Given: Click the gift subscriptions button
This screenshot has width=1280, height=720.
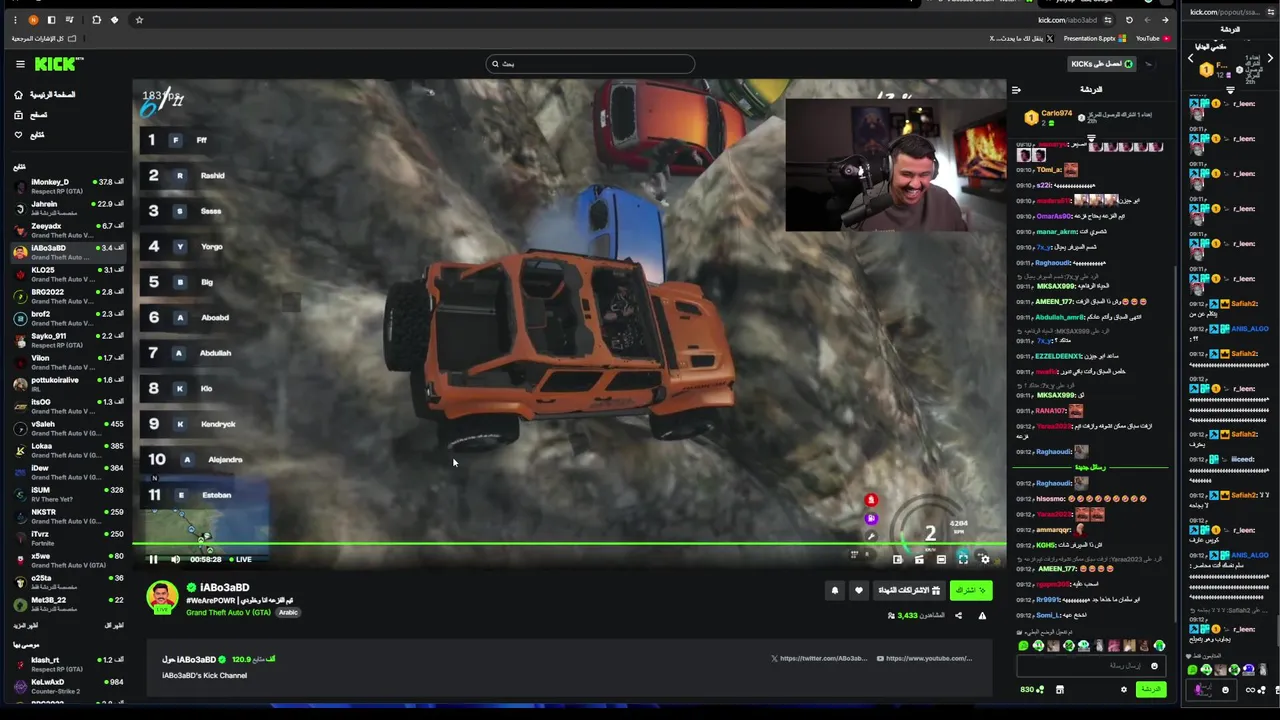Looking at the screenshot, I should tap(909, 591).
